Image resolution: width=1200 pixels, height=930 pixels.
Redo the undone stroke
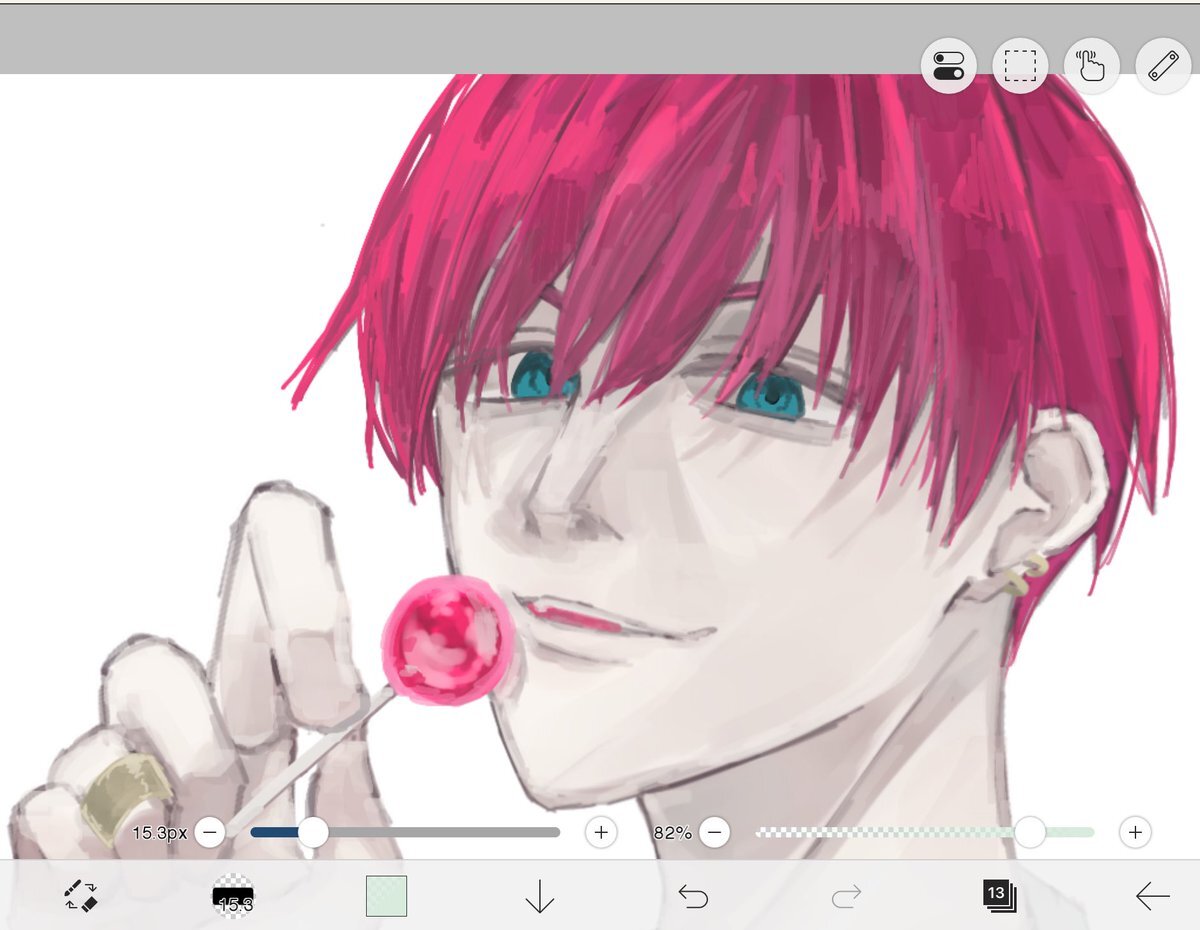click(x=846, y=896)
